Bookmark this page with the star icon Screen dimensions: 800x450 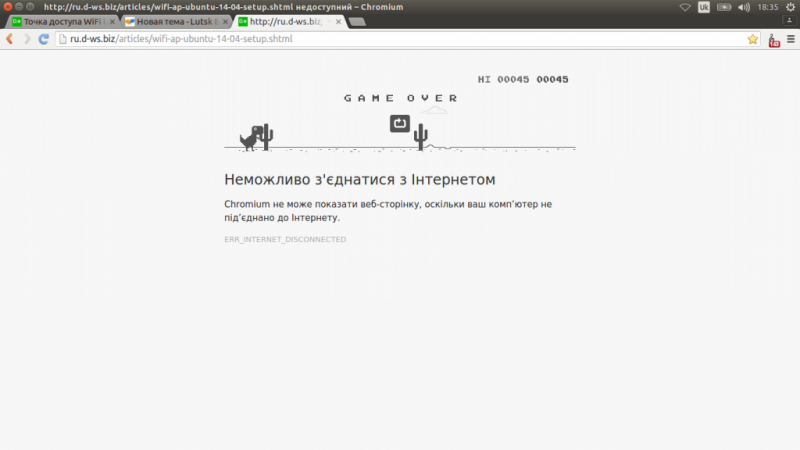tap(753, 39)
